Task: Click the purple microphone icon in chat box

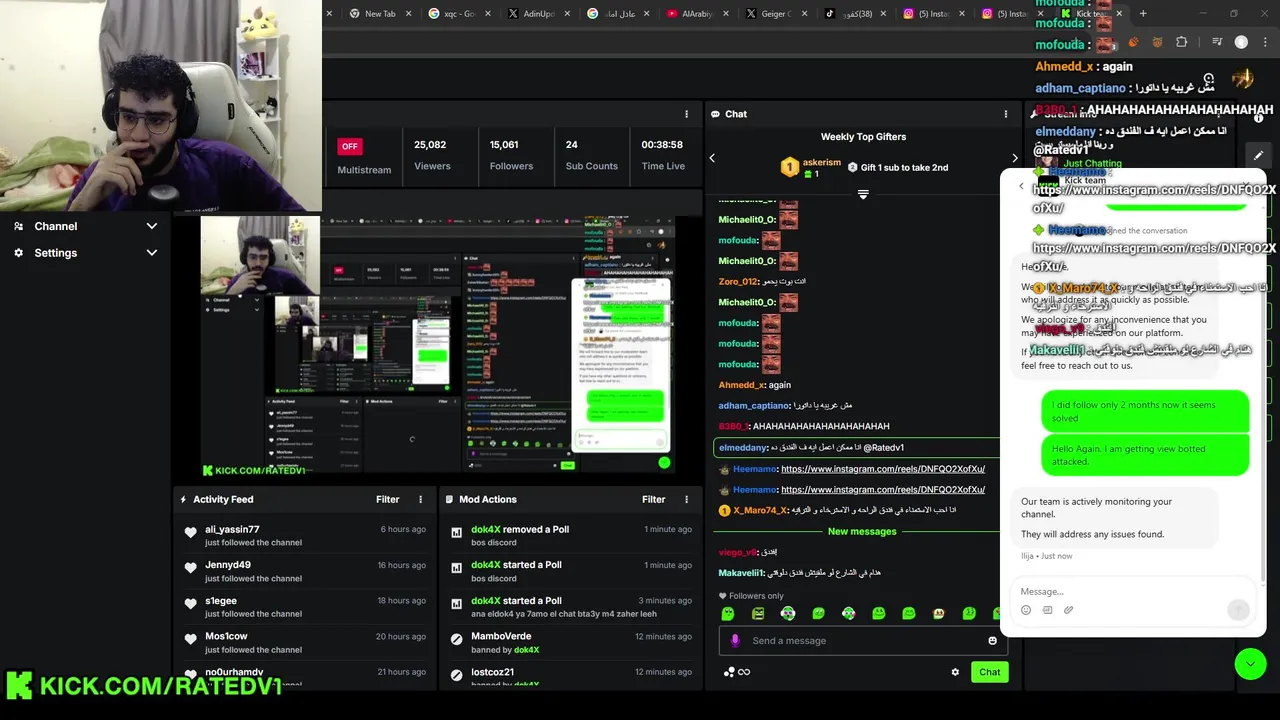Action: click(735, 640)
